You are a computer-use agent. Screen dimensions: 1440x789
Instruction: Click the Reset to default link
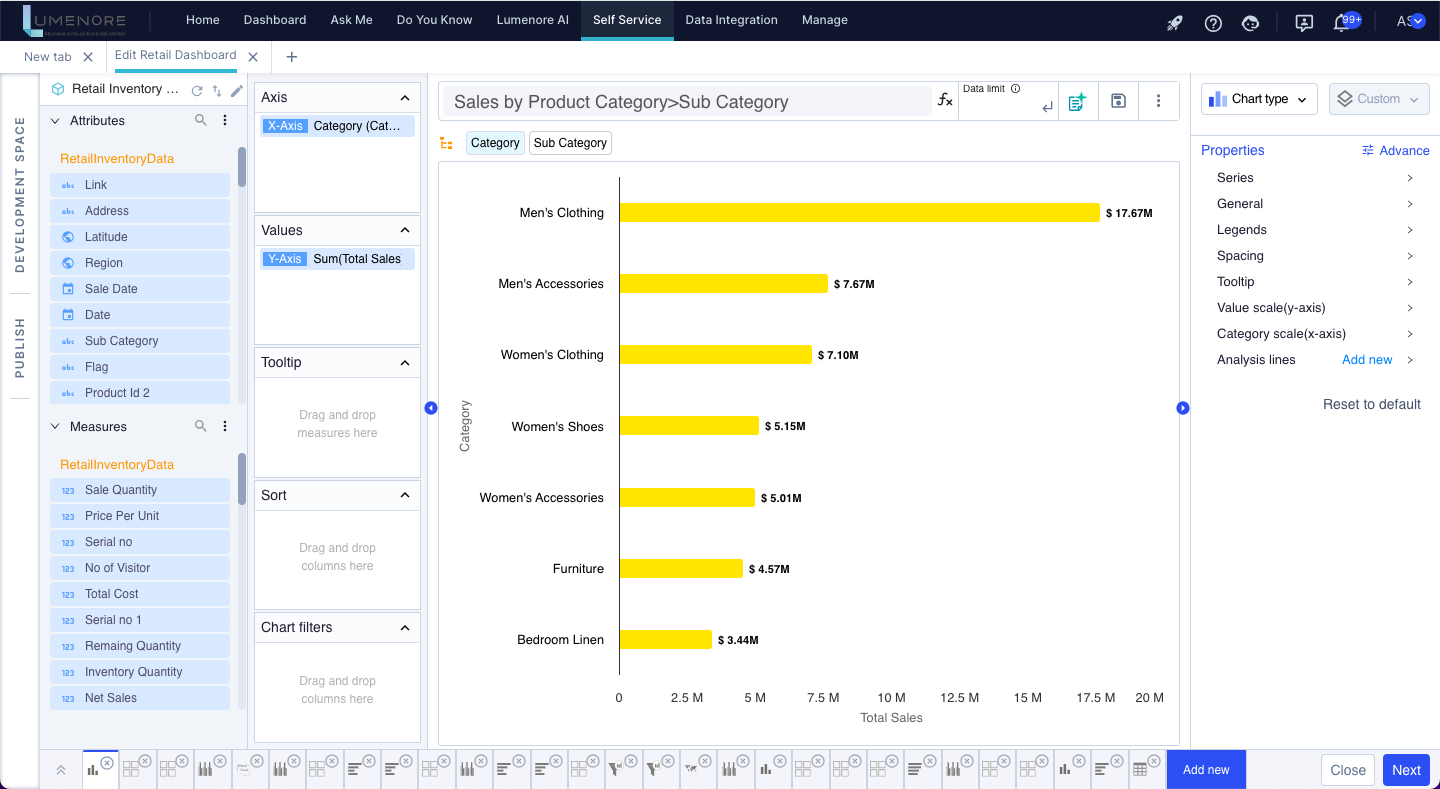point(1371,404)
